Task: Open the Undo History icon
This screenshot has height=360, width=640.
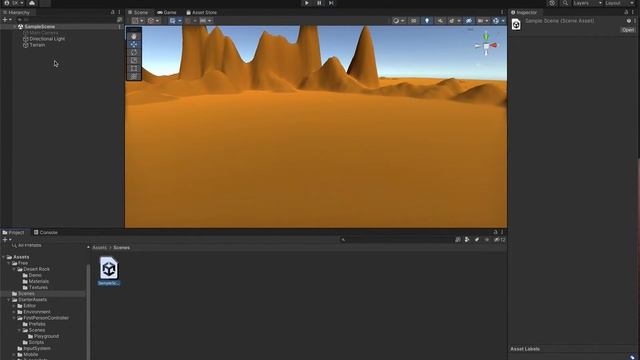Action: pyautogui.click(x=552, y=3)
